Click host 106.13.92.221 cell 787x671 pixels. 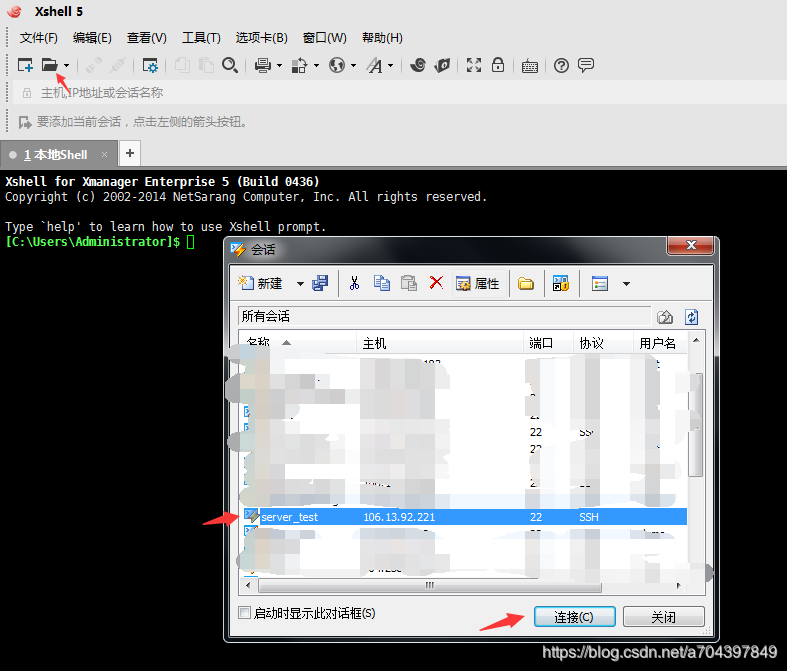tap(399, 517)
